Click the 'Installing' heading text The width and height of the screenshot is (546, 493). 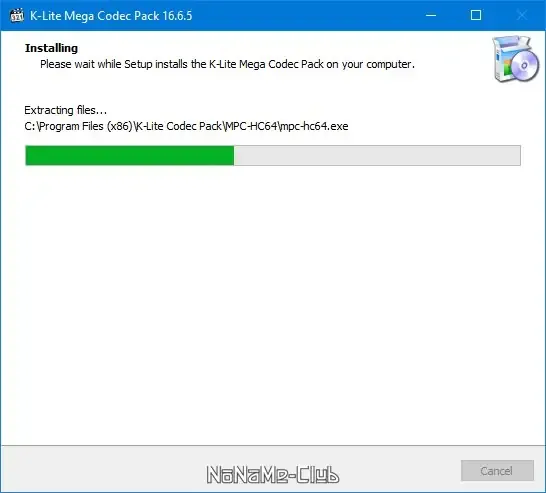(52, 48)
